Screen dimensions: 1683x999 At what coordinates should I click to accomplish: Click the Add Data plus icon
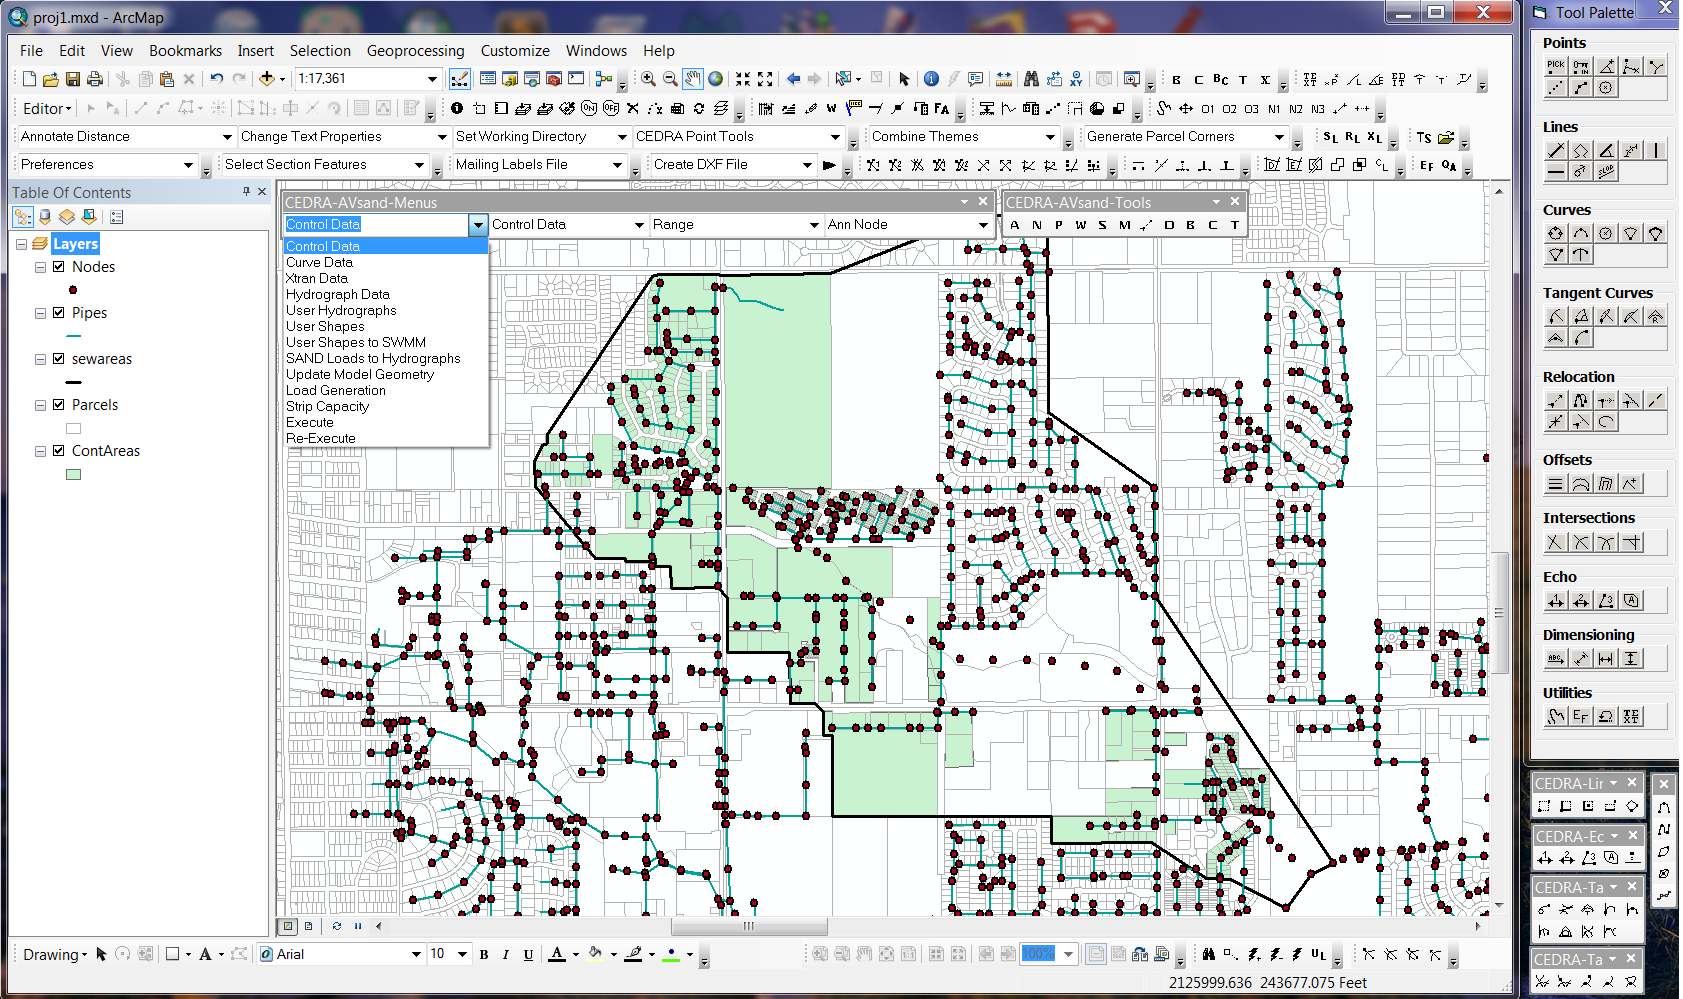coord(267,79)
